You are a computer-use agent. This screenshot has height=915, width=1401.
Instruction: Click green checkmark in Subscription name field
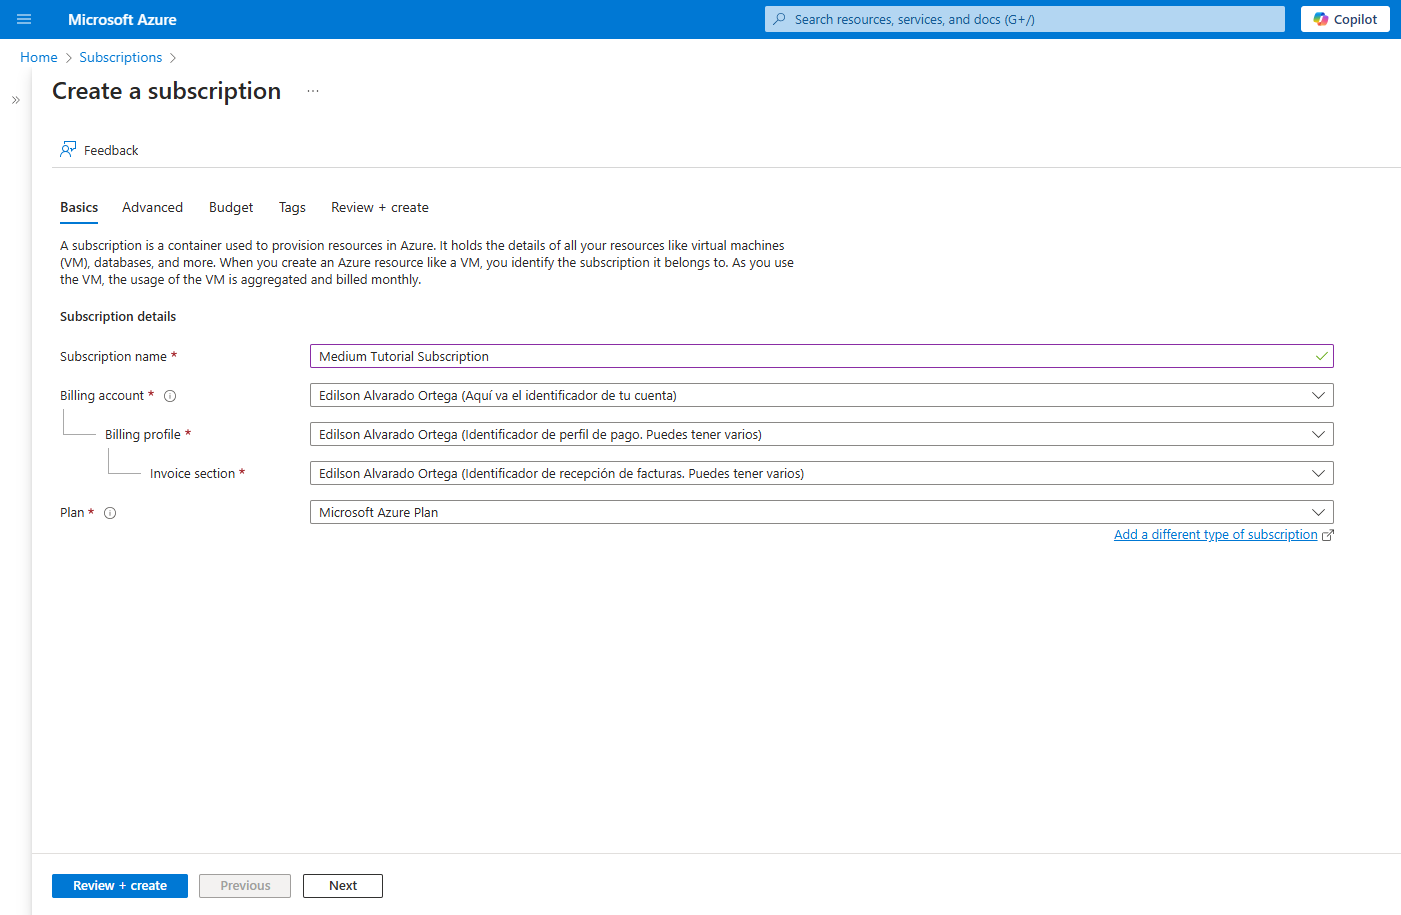click(1322, 356)
